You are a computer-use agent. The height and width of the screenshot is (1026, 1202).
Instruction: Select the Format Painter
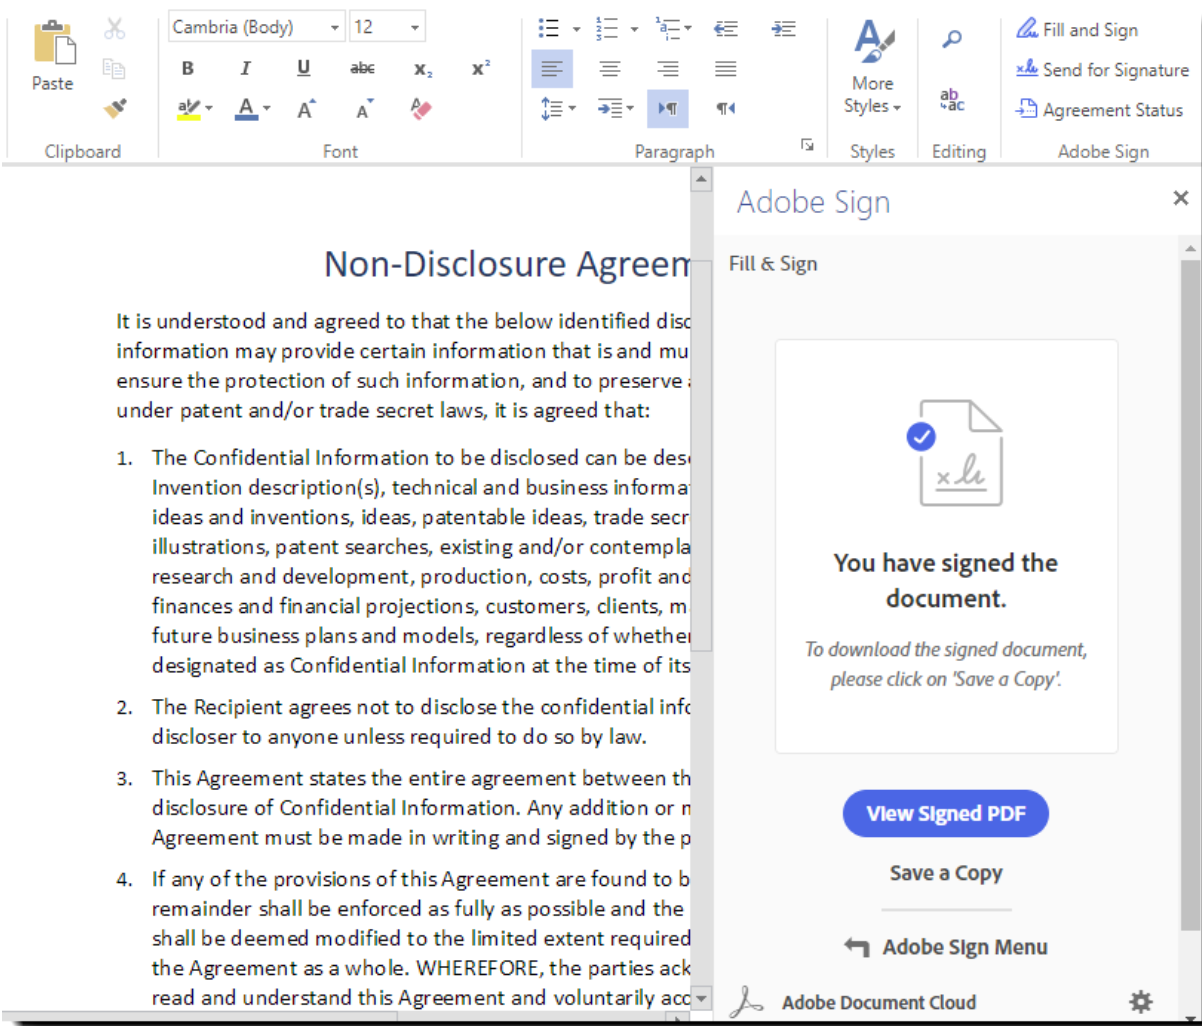coord(114,107)
